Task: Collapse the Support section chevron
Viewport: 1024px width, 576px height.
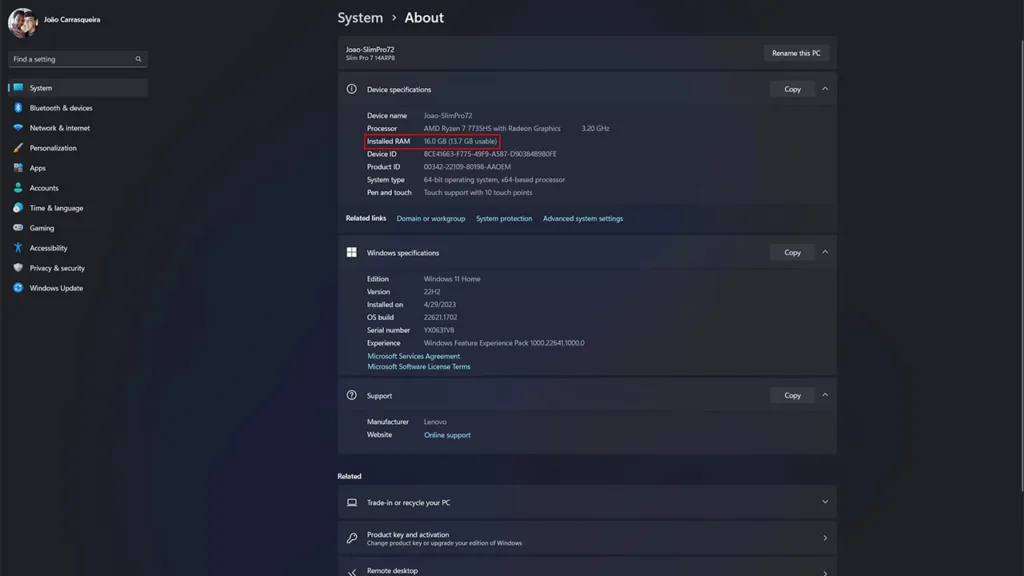Action: click(x=825, y=395)
